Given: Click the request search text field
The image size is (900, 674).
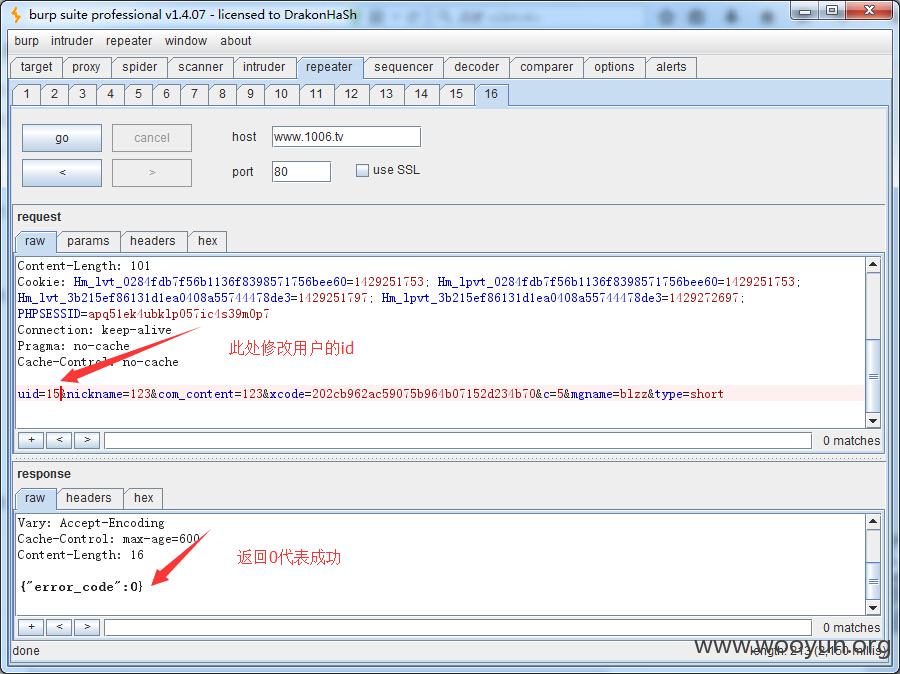Looking at the screenshot, I should pos(457,440).
